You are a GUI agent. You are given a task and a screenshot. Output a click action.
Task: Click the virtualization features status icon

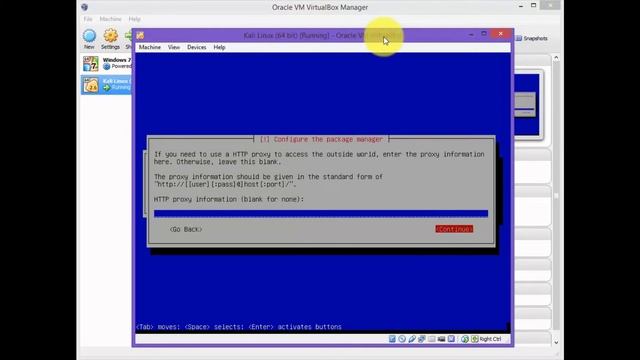pos(451,339)
